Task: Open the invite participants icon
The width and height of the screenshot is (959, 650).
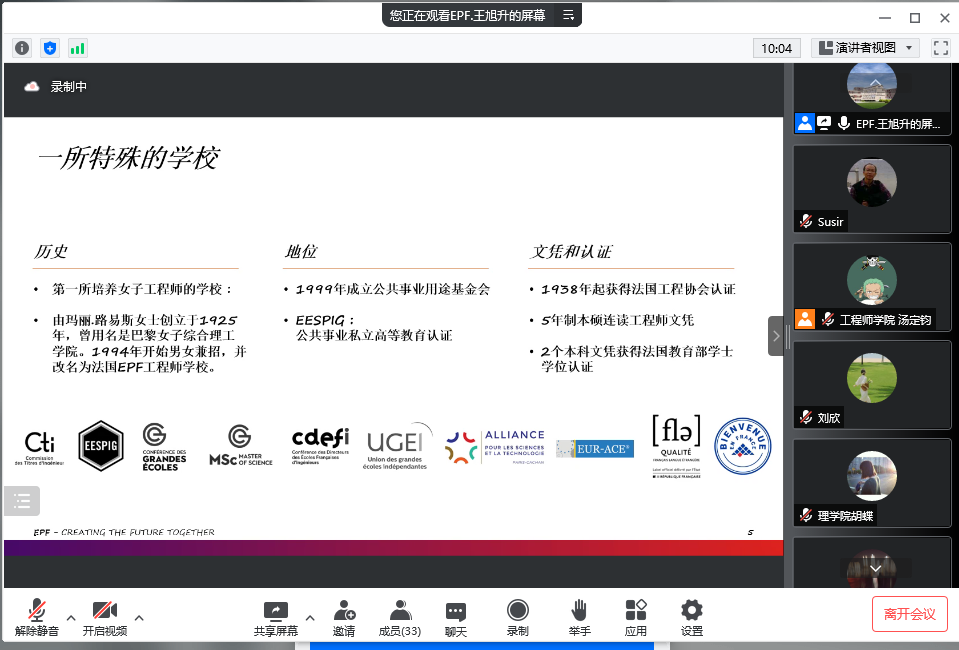Action: (344, 617)
